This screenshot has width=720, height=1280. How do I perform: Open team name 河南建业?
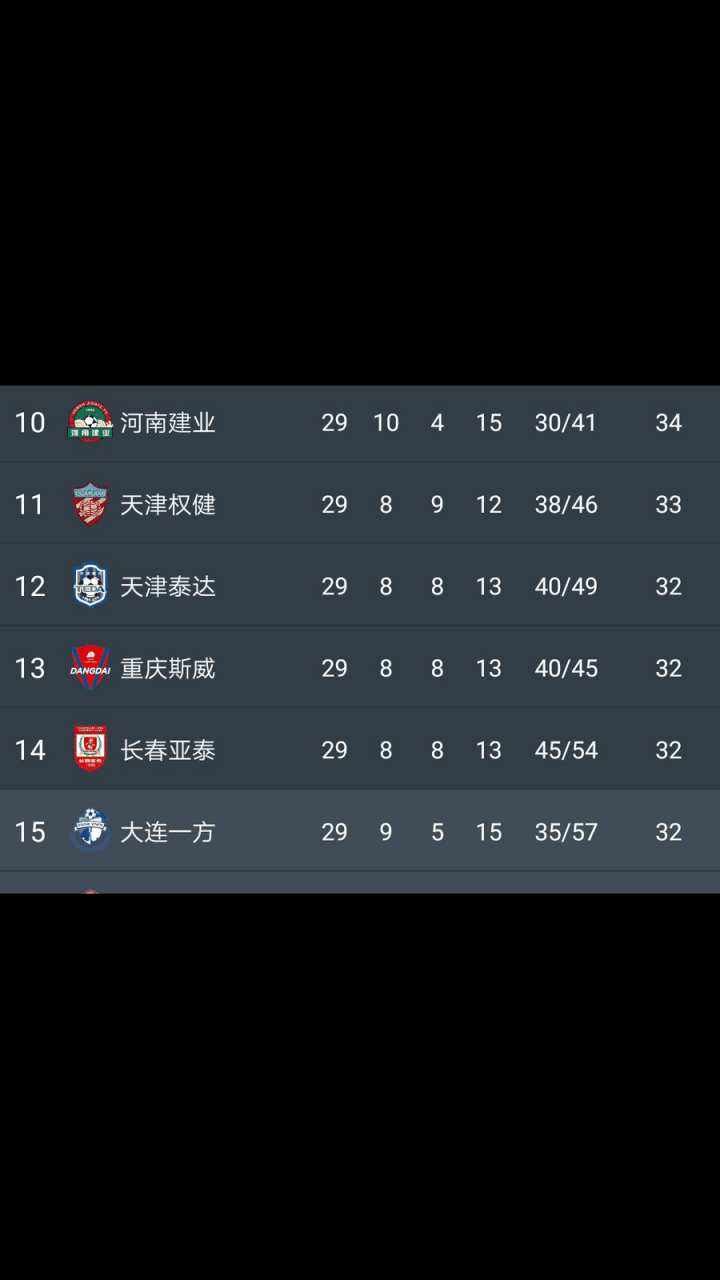tap(168, 423)
